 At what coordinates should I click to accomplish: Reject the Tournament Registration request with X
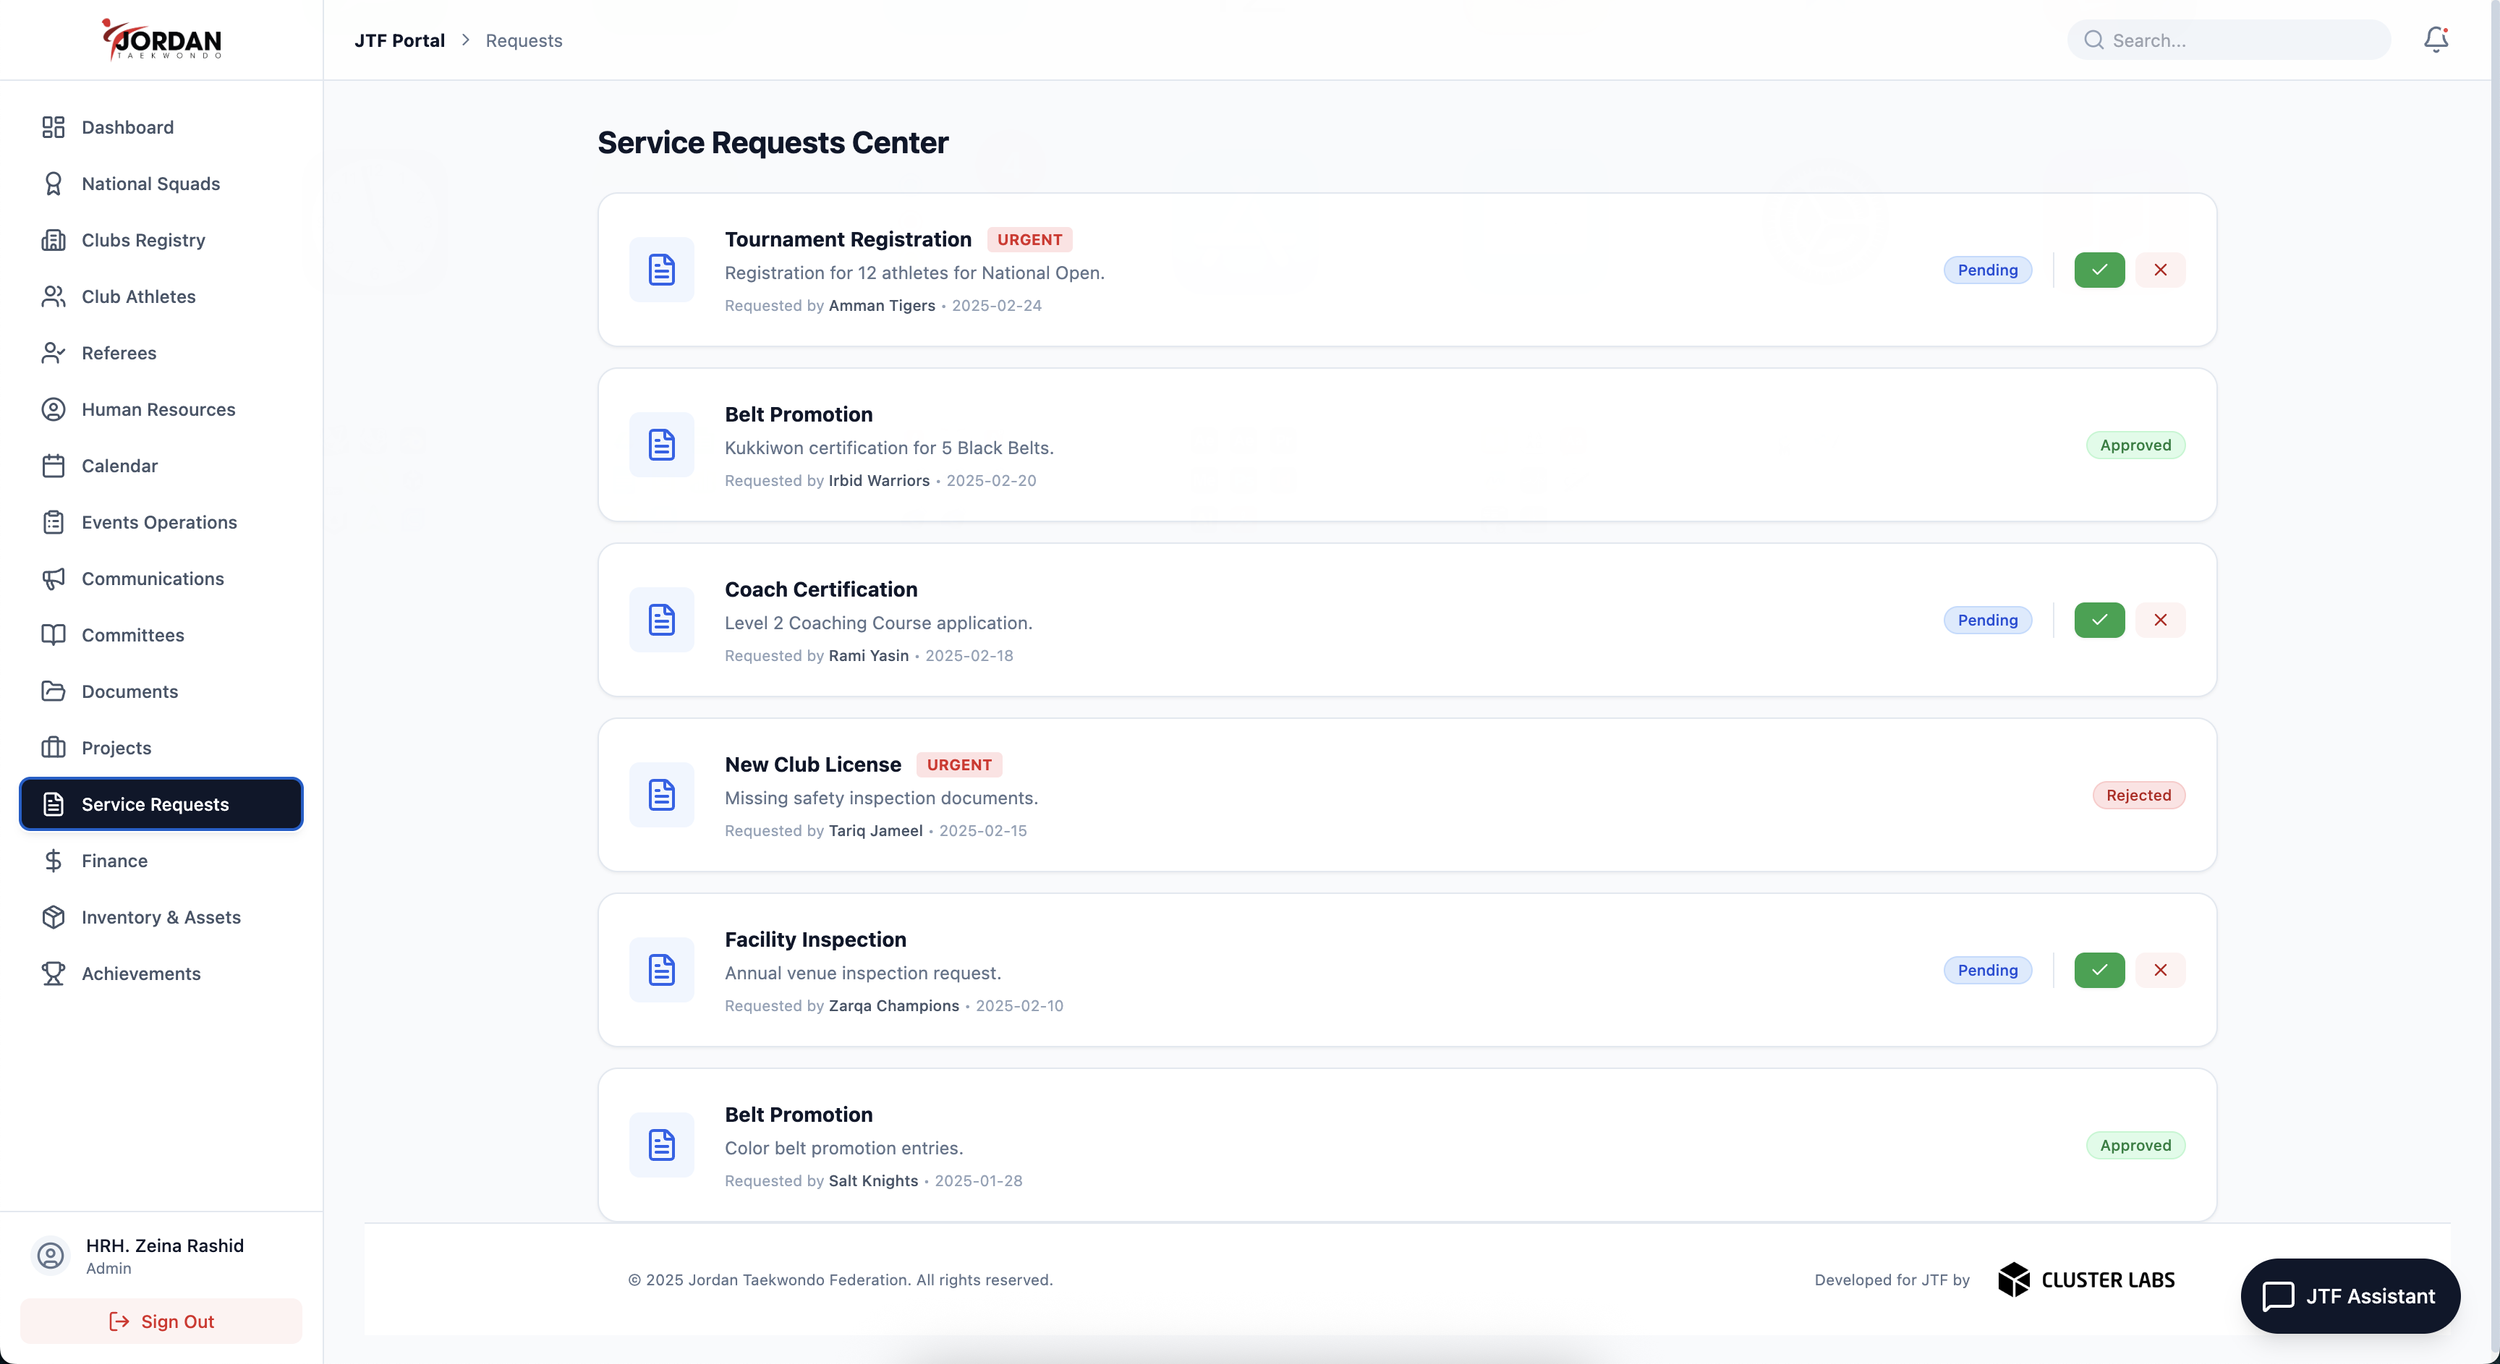(x=2160, y=270)
